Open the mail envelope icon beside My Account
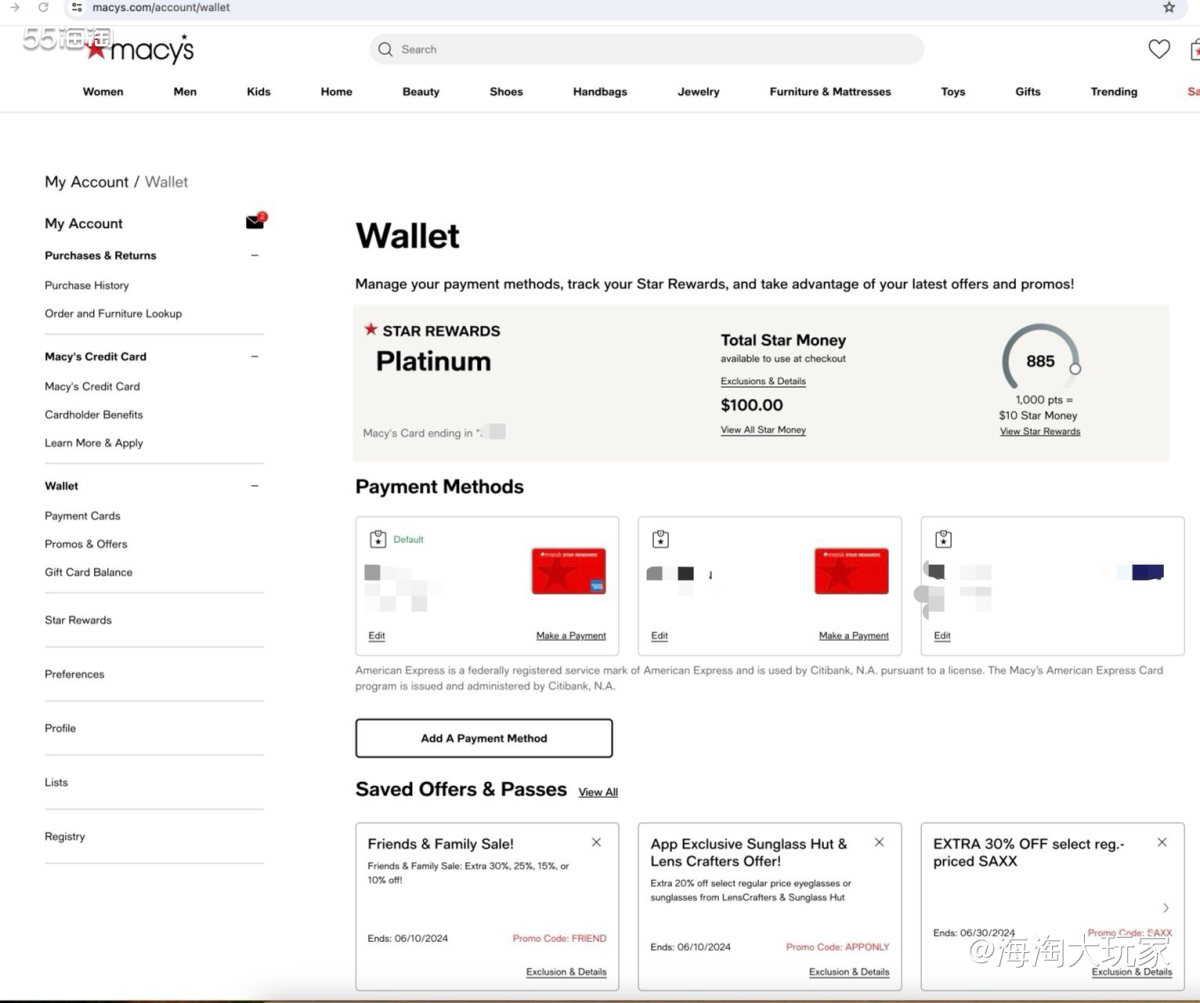 (253, 221)
